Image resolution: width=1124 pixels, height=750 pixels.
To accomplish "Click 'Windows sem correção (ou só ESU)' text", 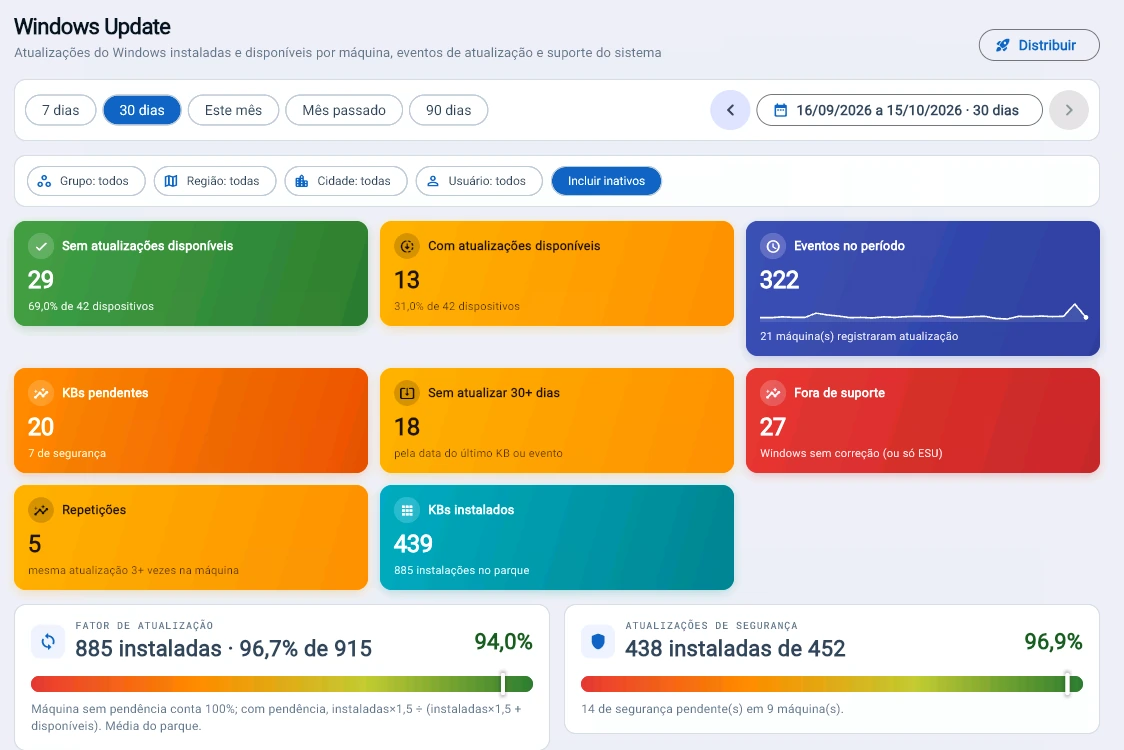I will 851,453.
